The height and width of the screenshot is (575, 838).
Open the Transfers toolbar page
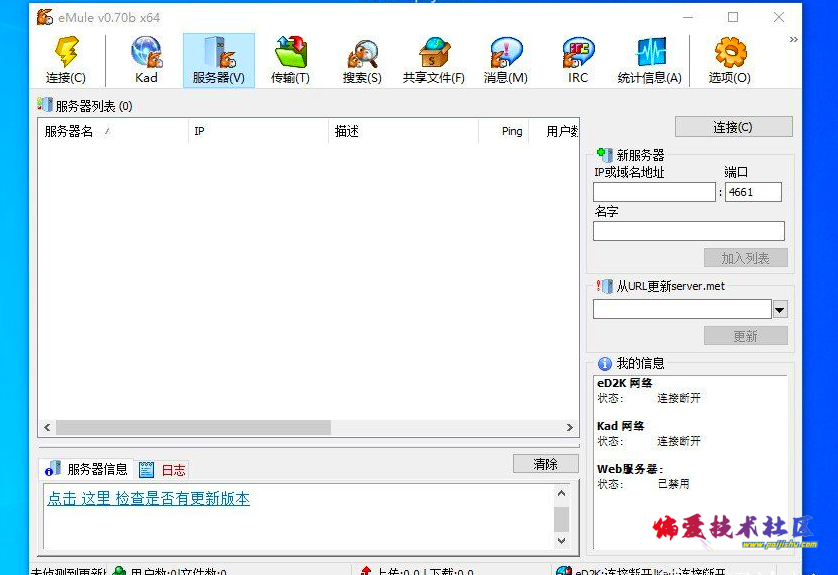tap(290, 60)
